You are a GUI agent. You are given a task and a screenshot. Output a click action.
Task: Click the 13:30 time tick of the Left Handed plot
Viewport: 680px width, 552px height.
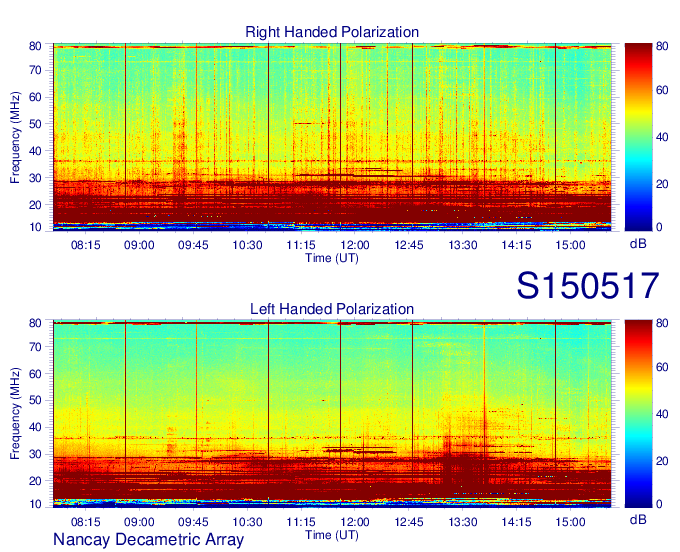(x=463, y=522)
